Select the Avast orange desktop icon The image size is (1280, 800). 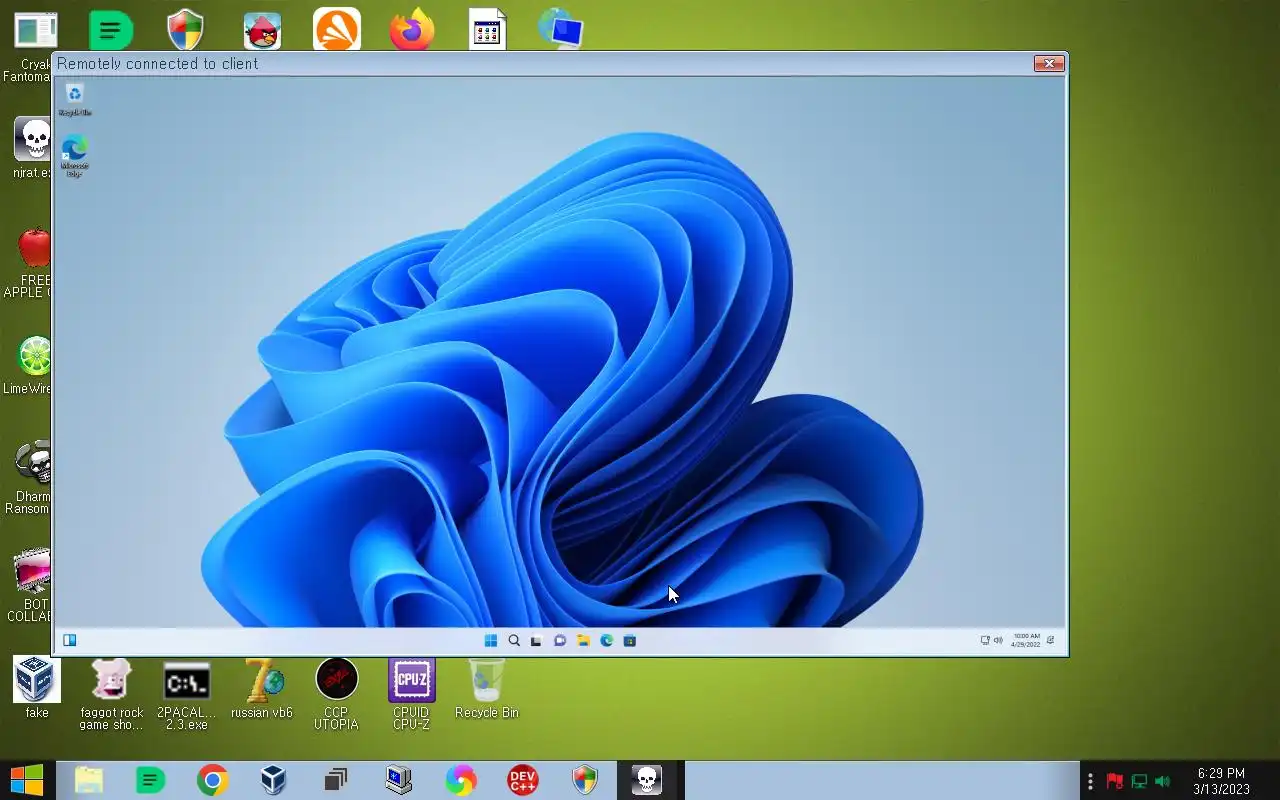[x=337, y=29]
